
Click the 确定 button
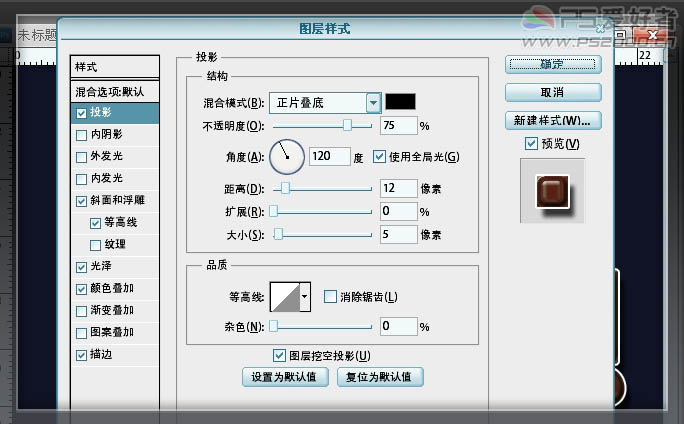[553, 65]
